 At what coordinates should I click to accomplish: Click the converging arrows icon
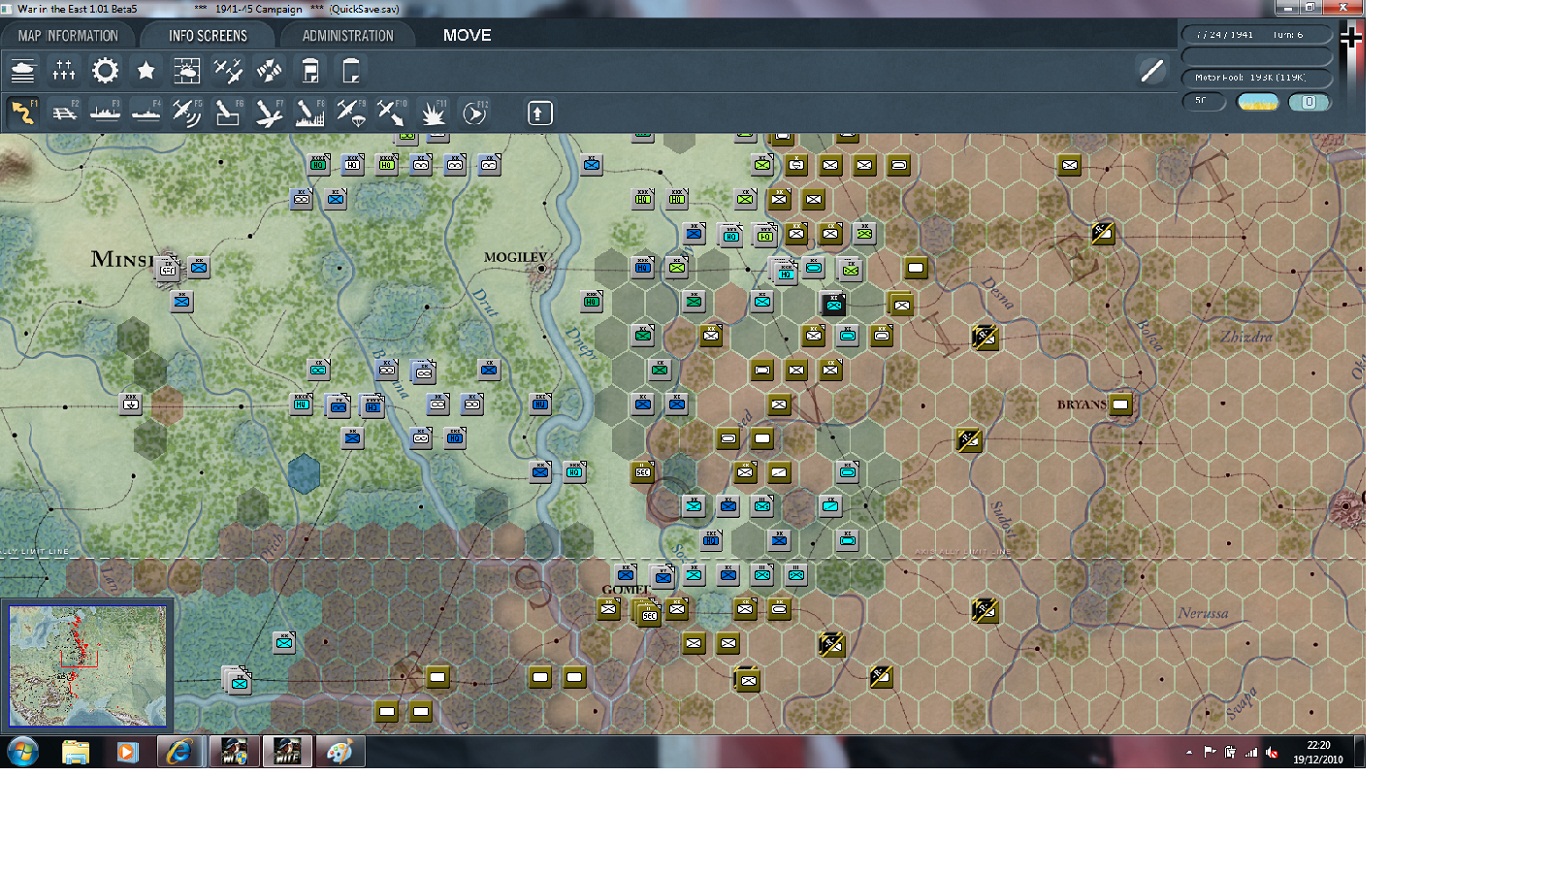269,71
